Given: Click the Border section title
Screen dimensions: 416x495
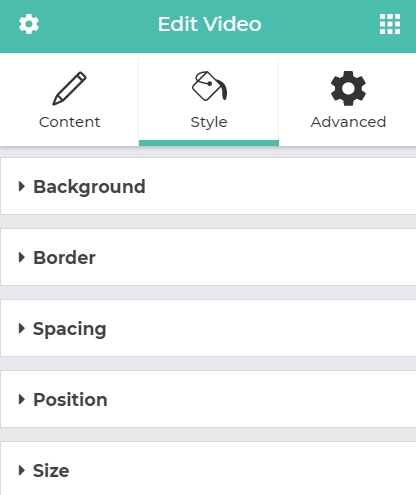Looking at the screenshot, I should (64, 258).
